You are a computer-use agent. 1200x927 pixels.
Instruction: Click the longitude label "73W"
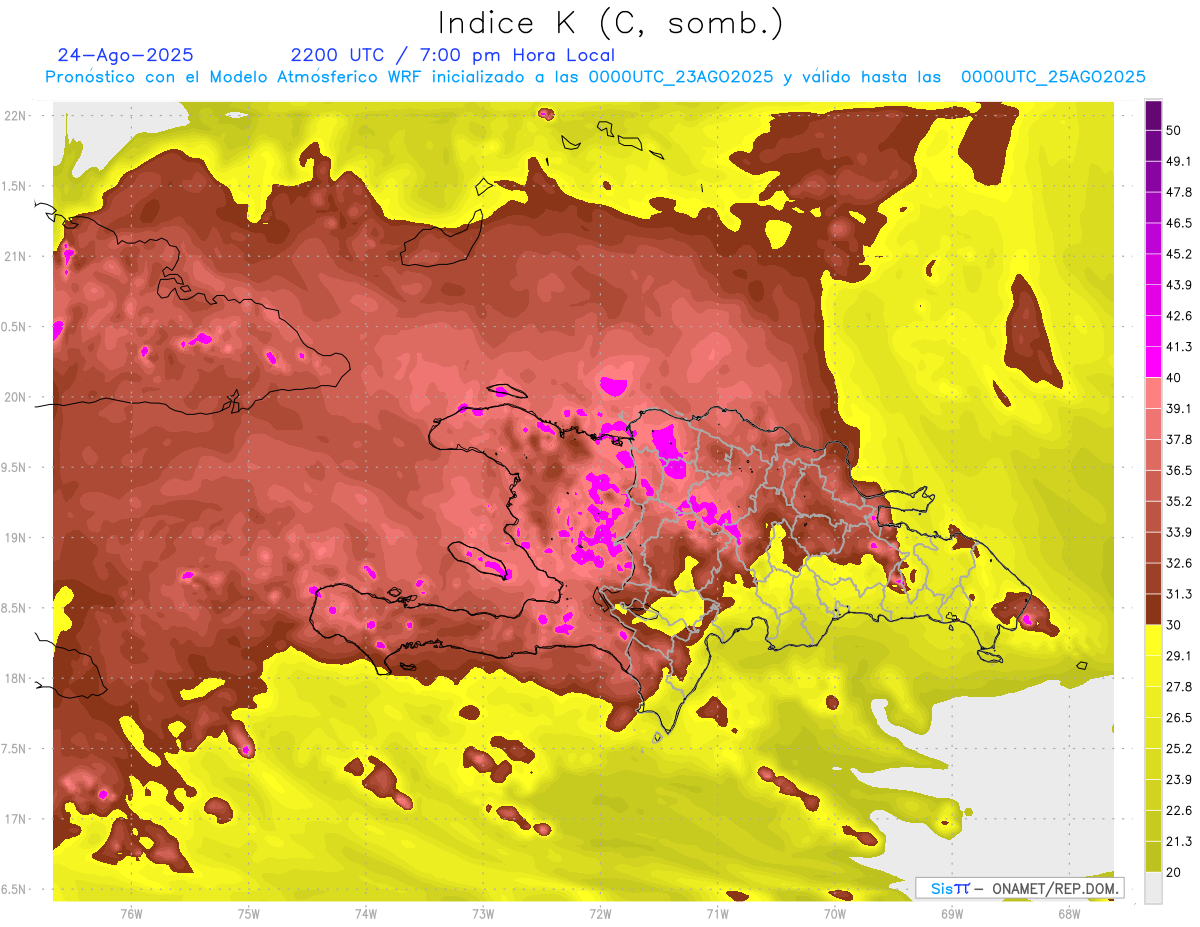click(483, 914)
